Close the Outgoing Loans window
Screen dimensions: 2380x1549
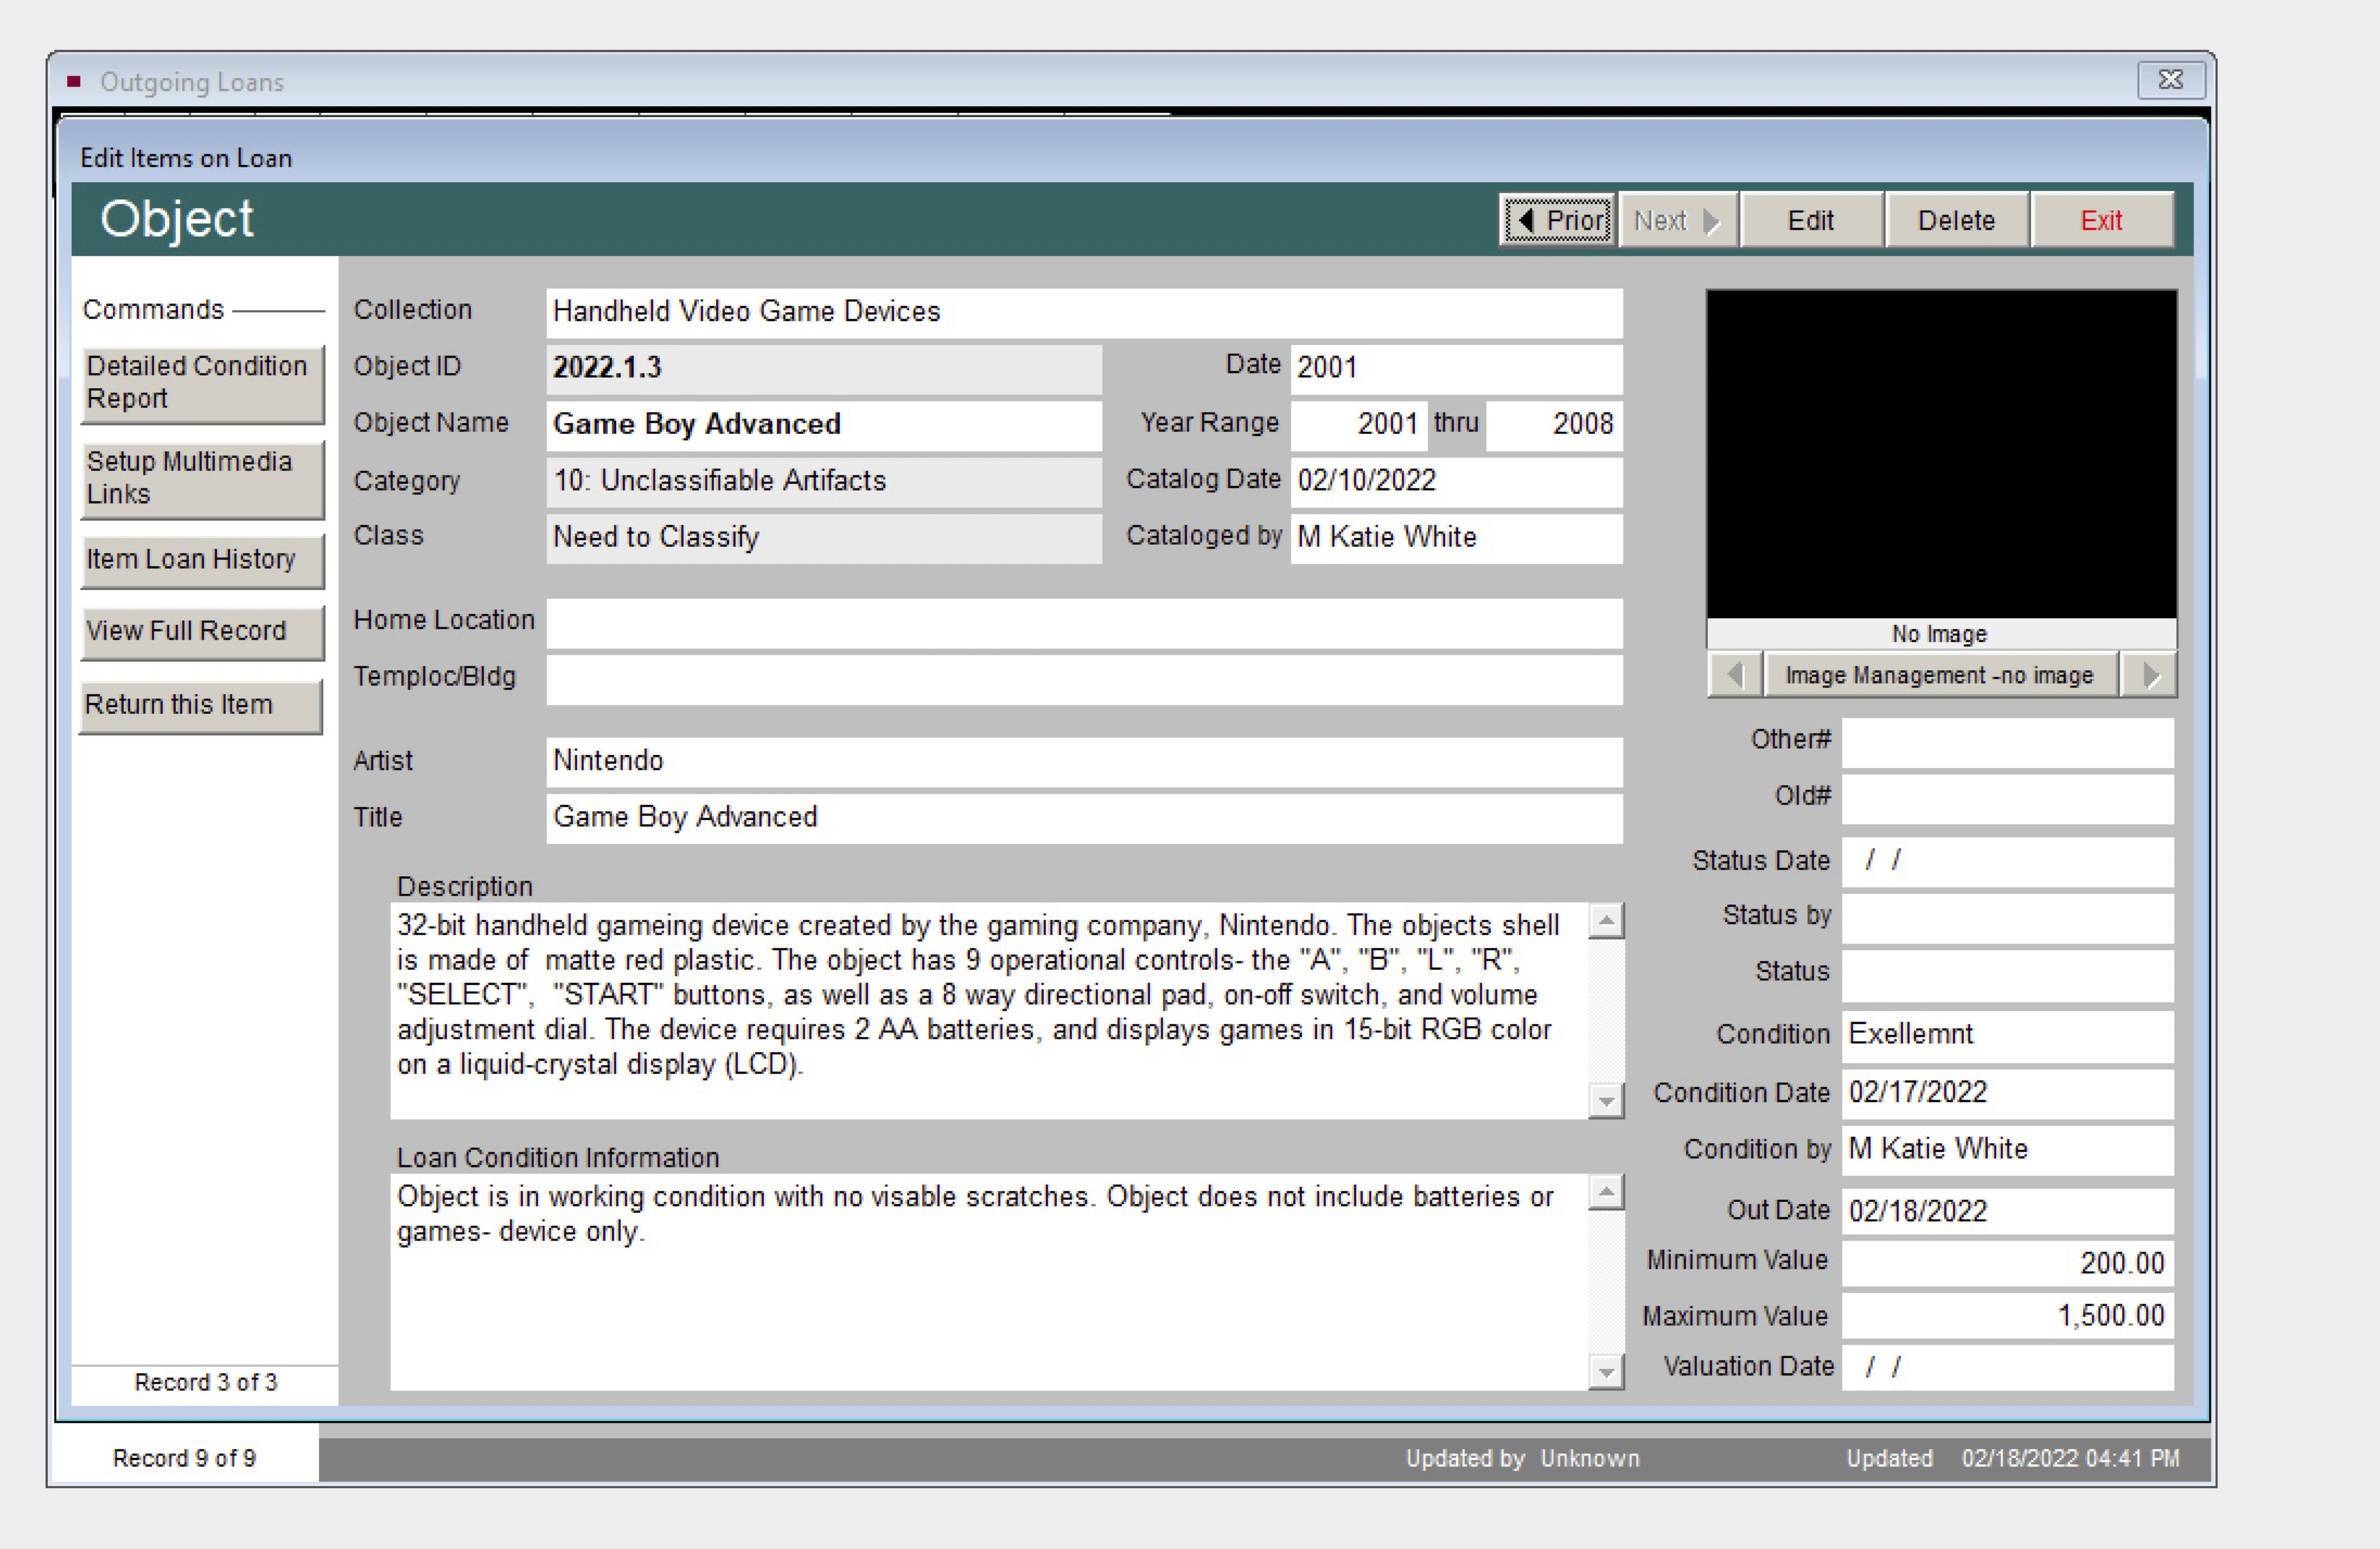2170,80
